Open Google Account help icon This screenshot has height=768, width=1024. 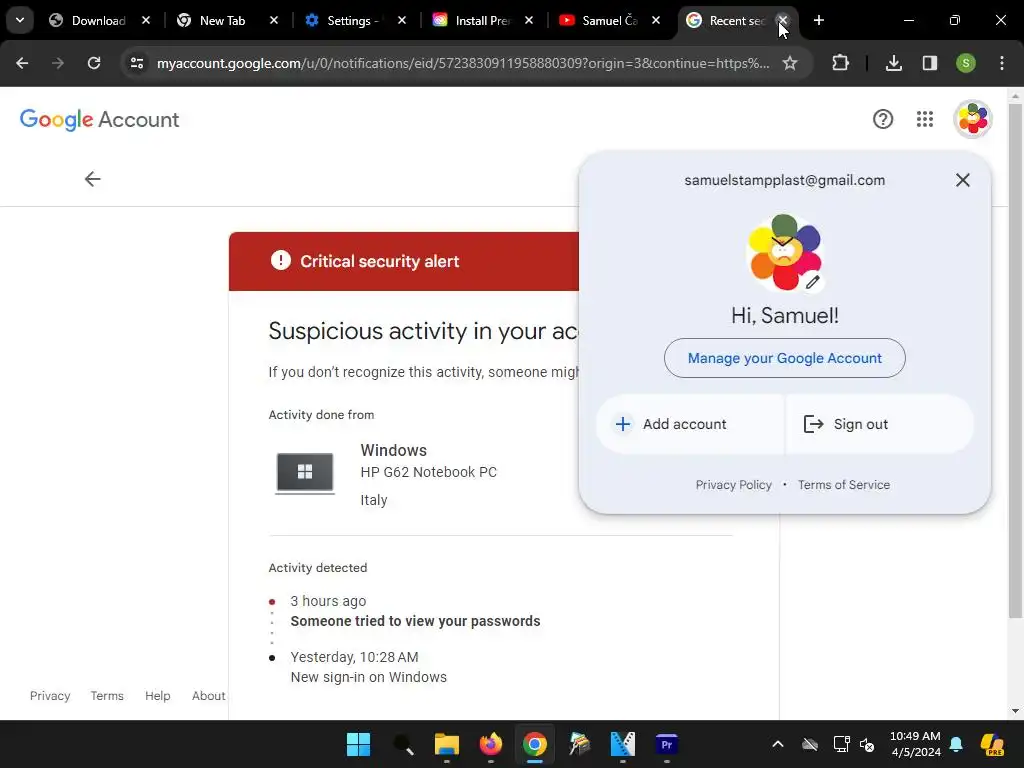[x=883, y=119]
